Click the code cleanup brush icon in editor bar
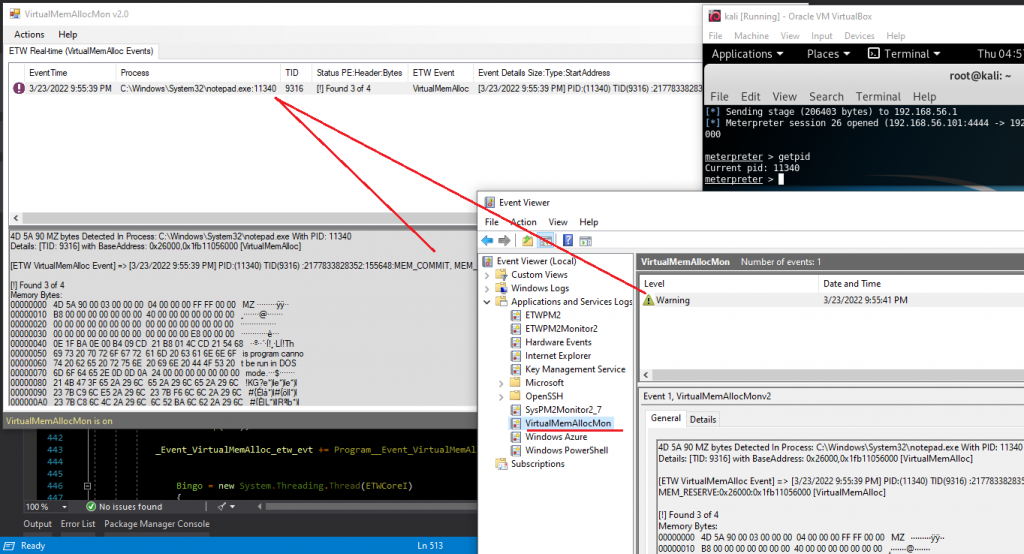Screen dimensions: 1024x554 (223, 506)
